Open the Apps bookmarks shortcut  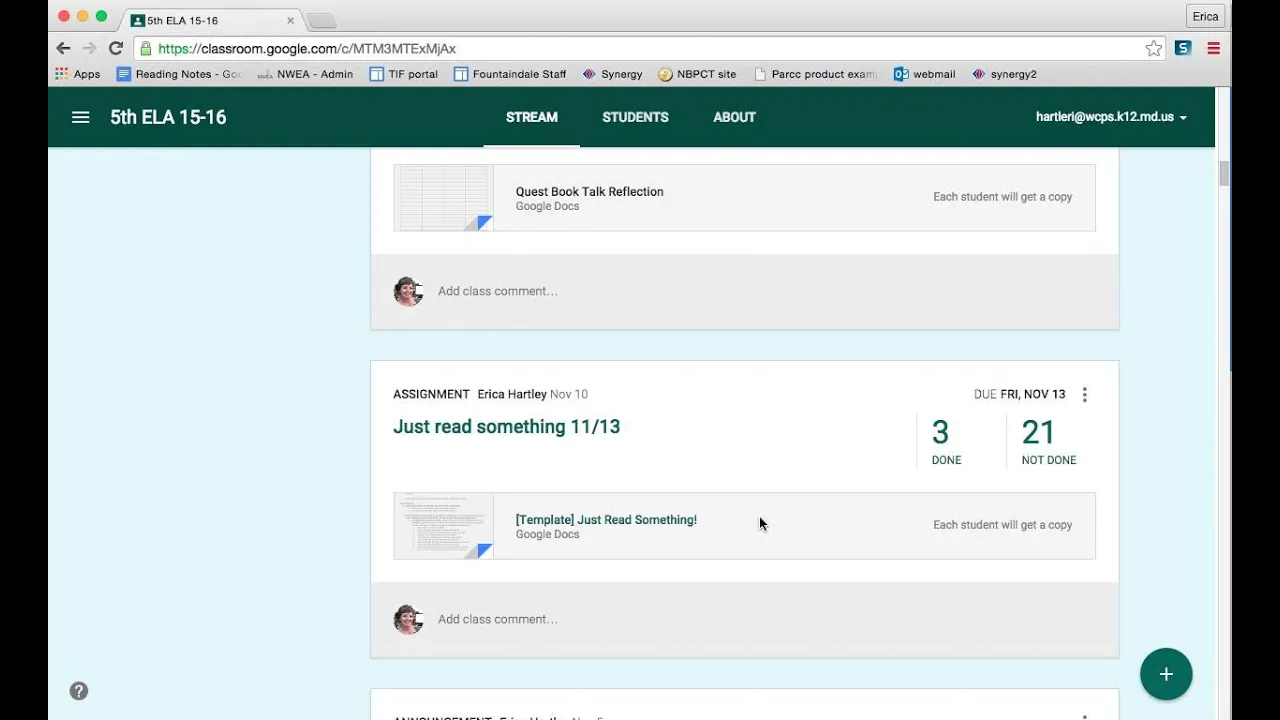78,74
